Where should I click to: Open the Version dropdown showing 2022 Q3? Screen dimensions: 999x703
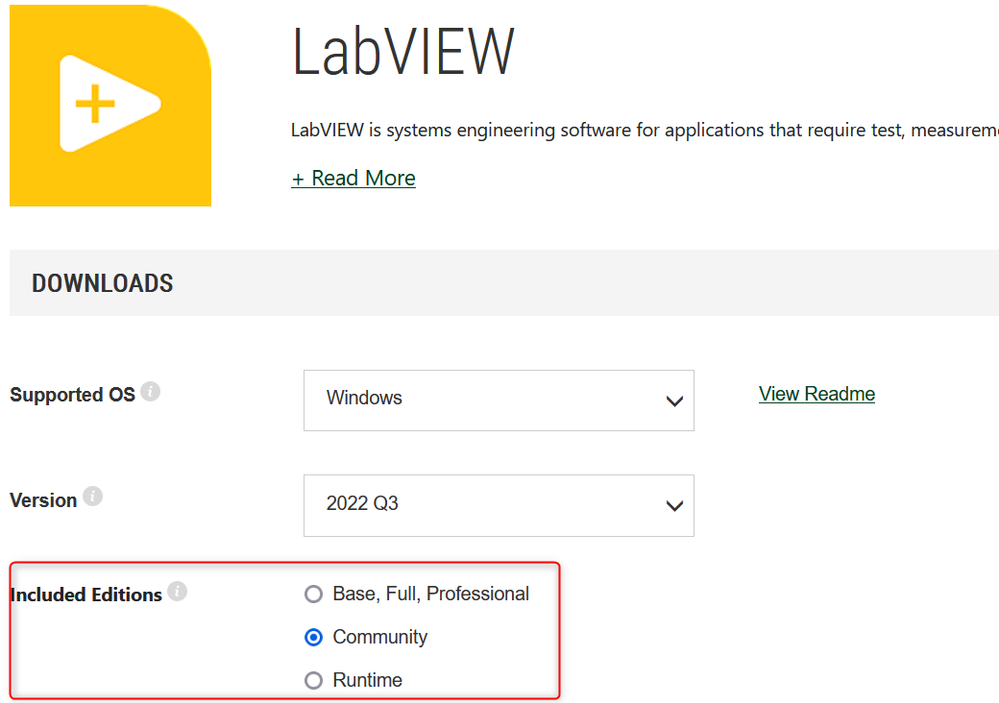click(499, 505)
